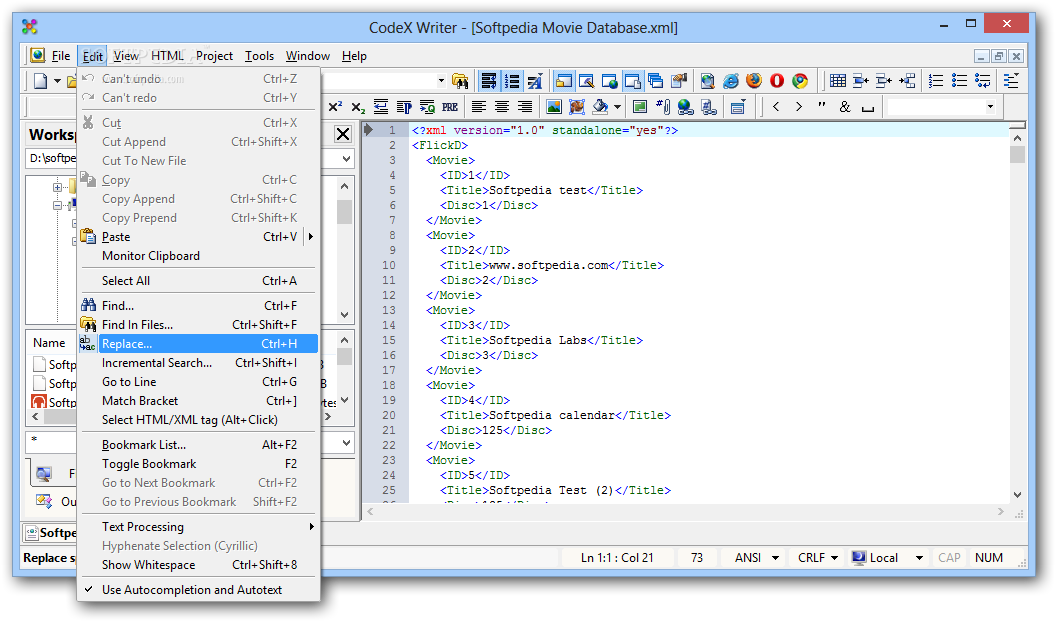Toggle the line numbers toolbar icon
This screenshot has width=1056, height=622.
click(512, 81)
